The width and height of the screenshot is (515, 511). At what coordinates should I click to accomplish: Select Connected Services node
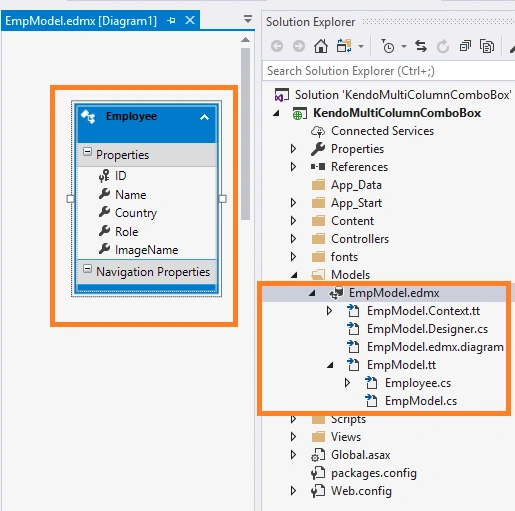tap(382, 131)
